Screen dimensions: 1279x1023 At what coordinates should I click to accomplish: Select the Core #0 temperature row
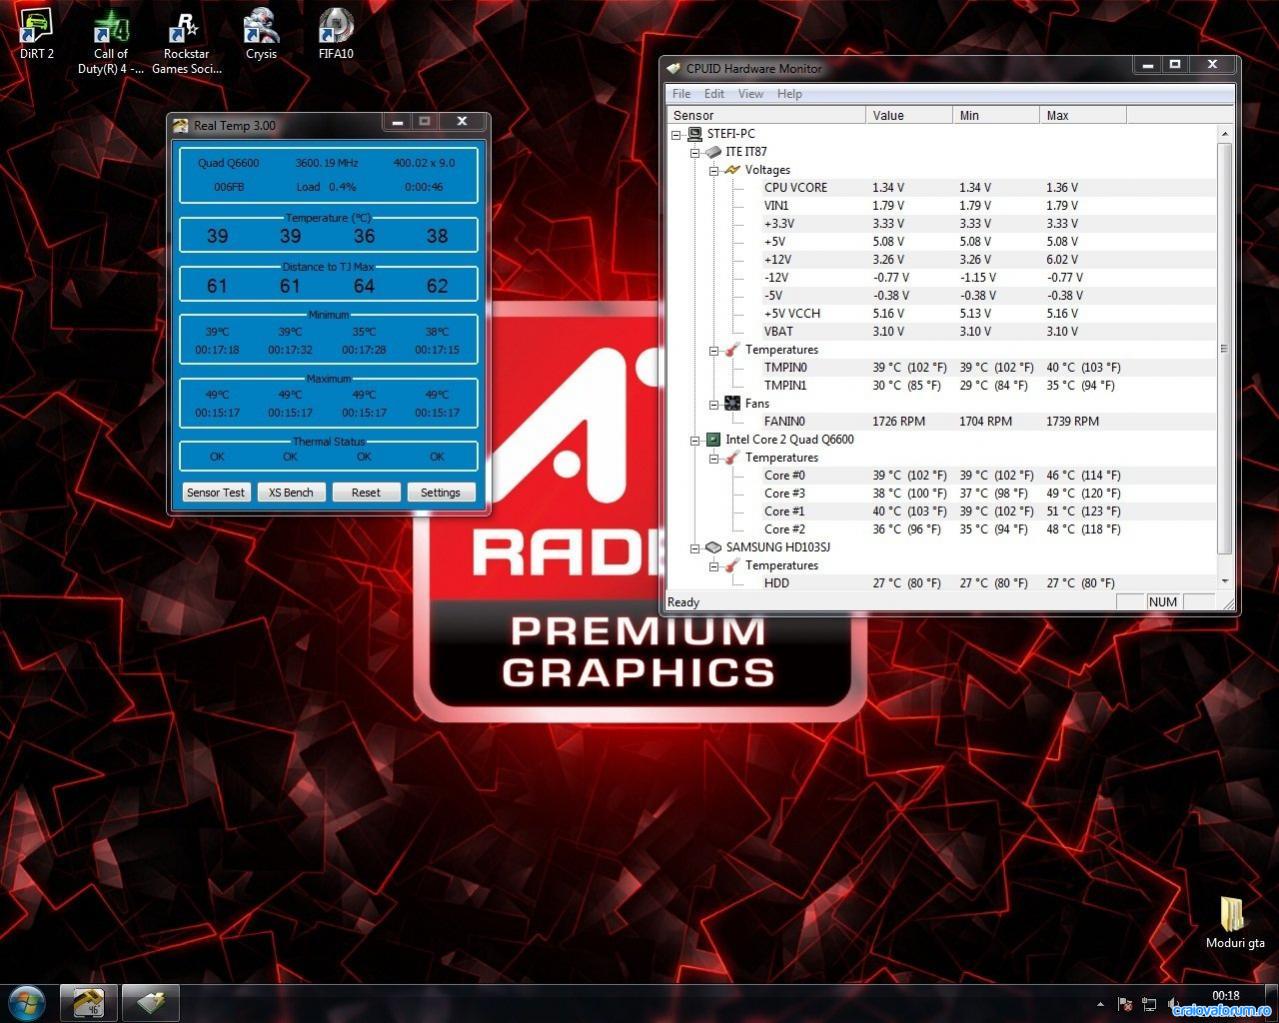[x=943, y=476]
